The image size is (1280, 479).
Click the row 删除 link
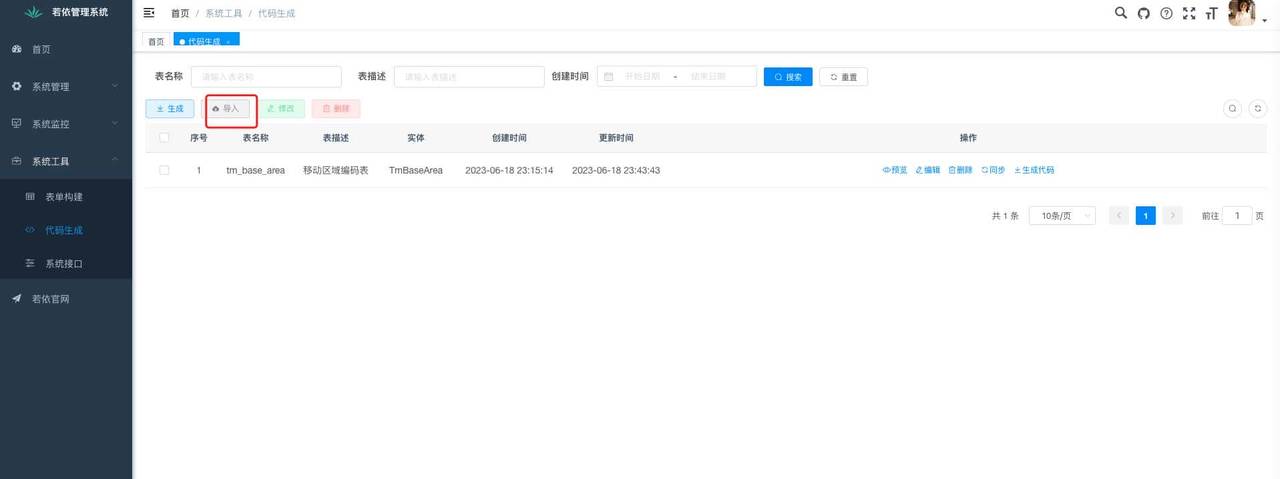point(960,170)
